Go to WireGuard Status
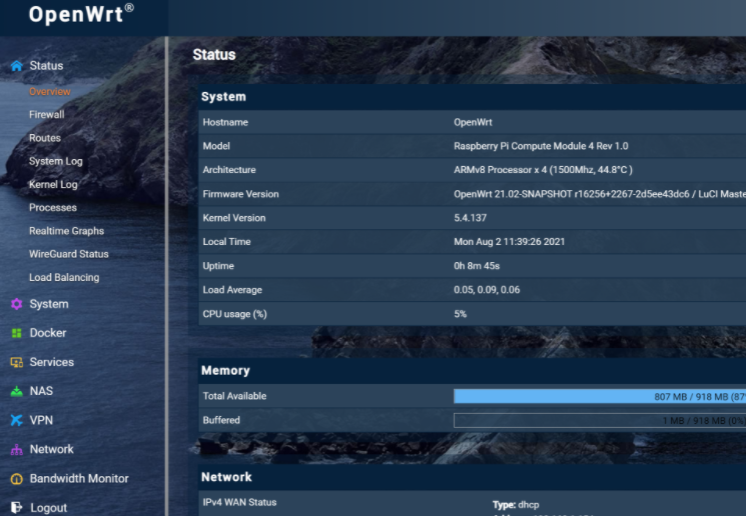The height and width of the screenshot is (516, 746). [x=68, y=254]
